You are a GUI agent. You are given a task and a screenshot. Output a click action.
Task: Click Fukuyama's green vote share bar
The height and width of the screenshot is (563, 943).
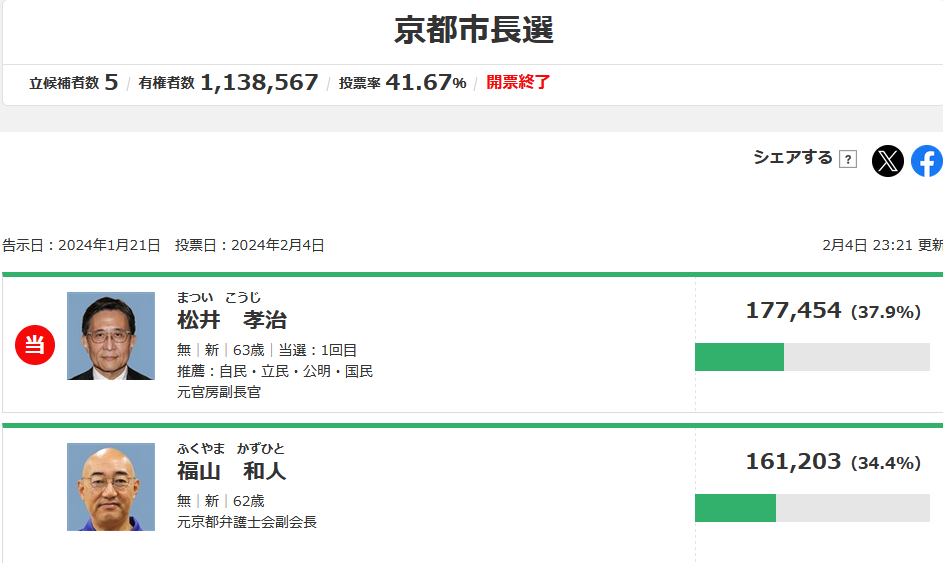click(735, 508)
